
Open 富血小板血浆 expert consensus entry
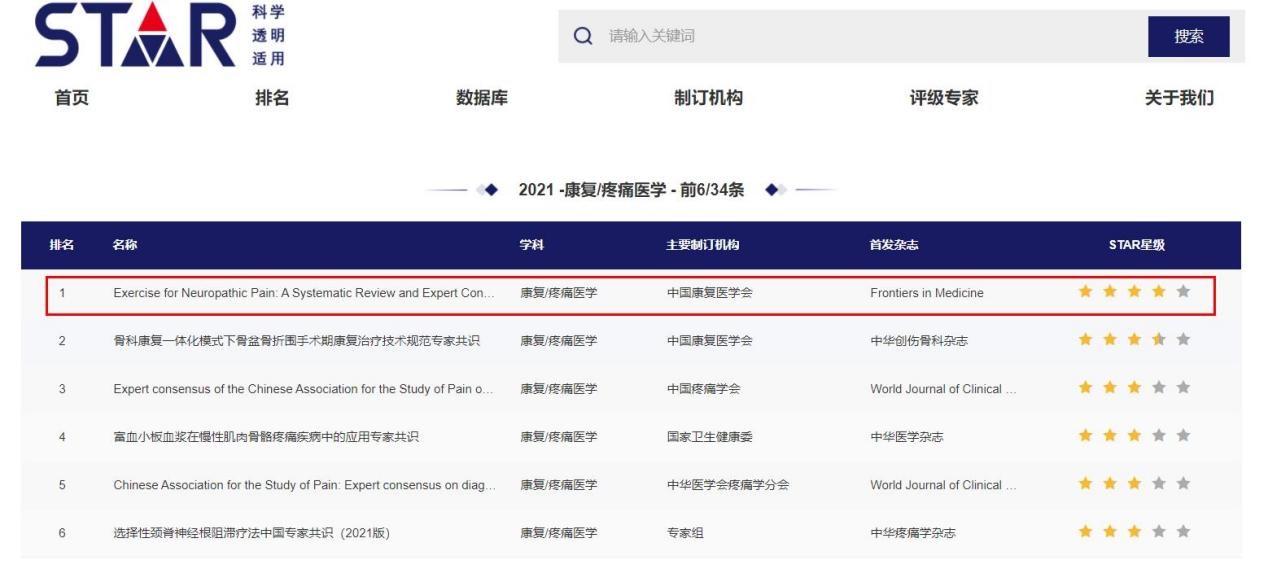click(x=266, y=437)
